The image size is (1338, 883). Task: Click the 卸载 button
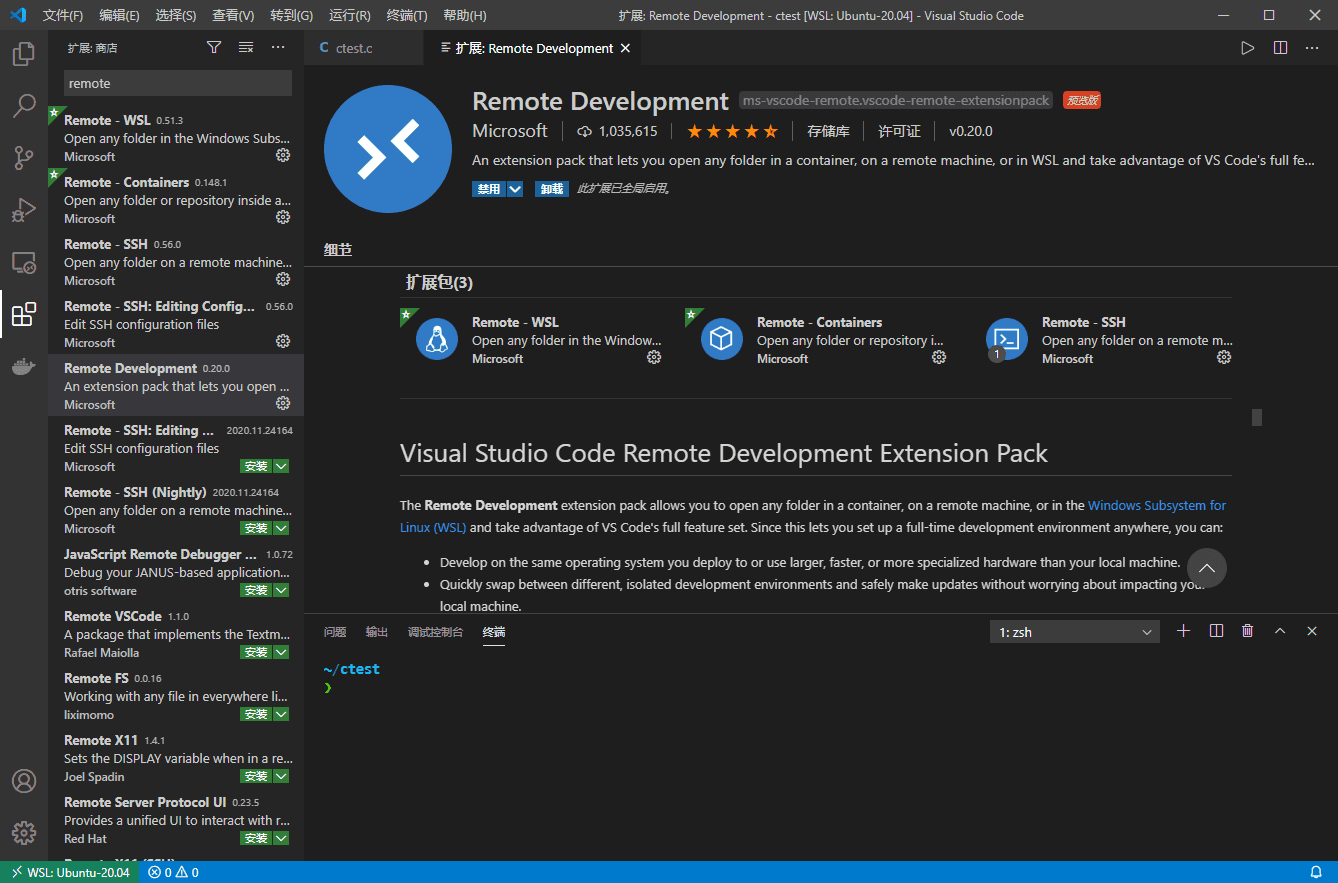552,188
